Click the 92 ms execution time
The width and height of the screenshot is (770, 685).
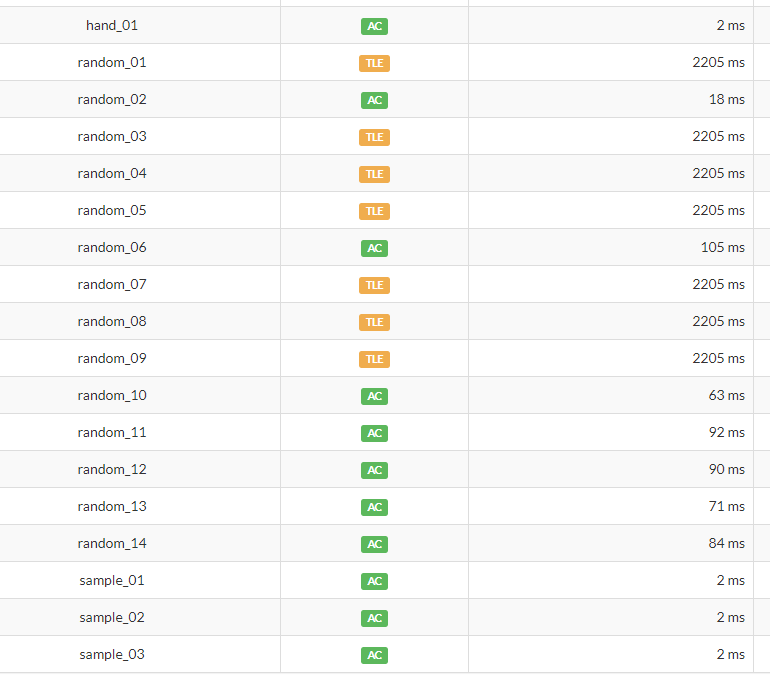coord(727,433)
